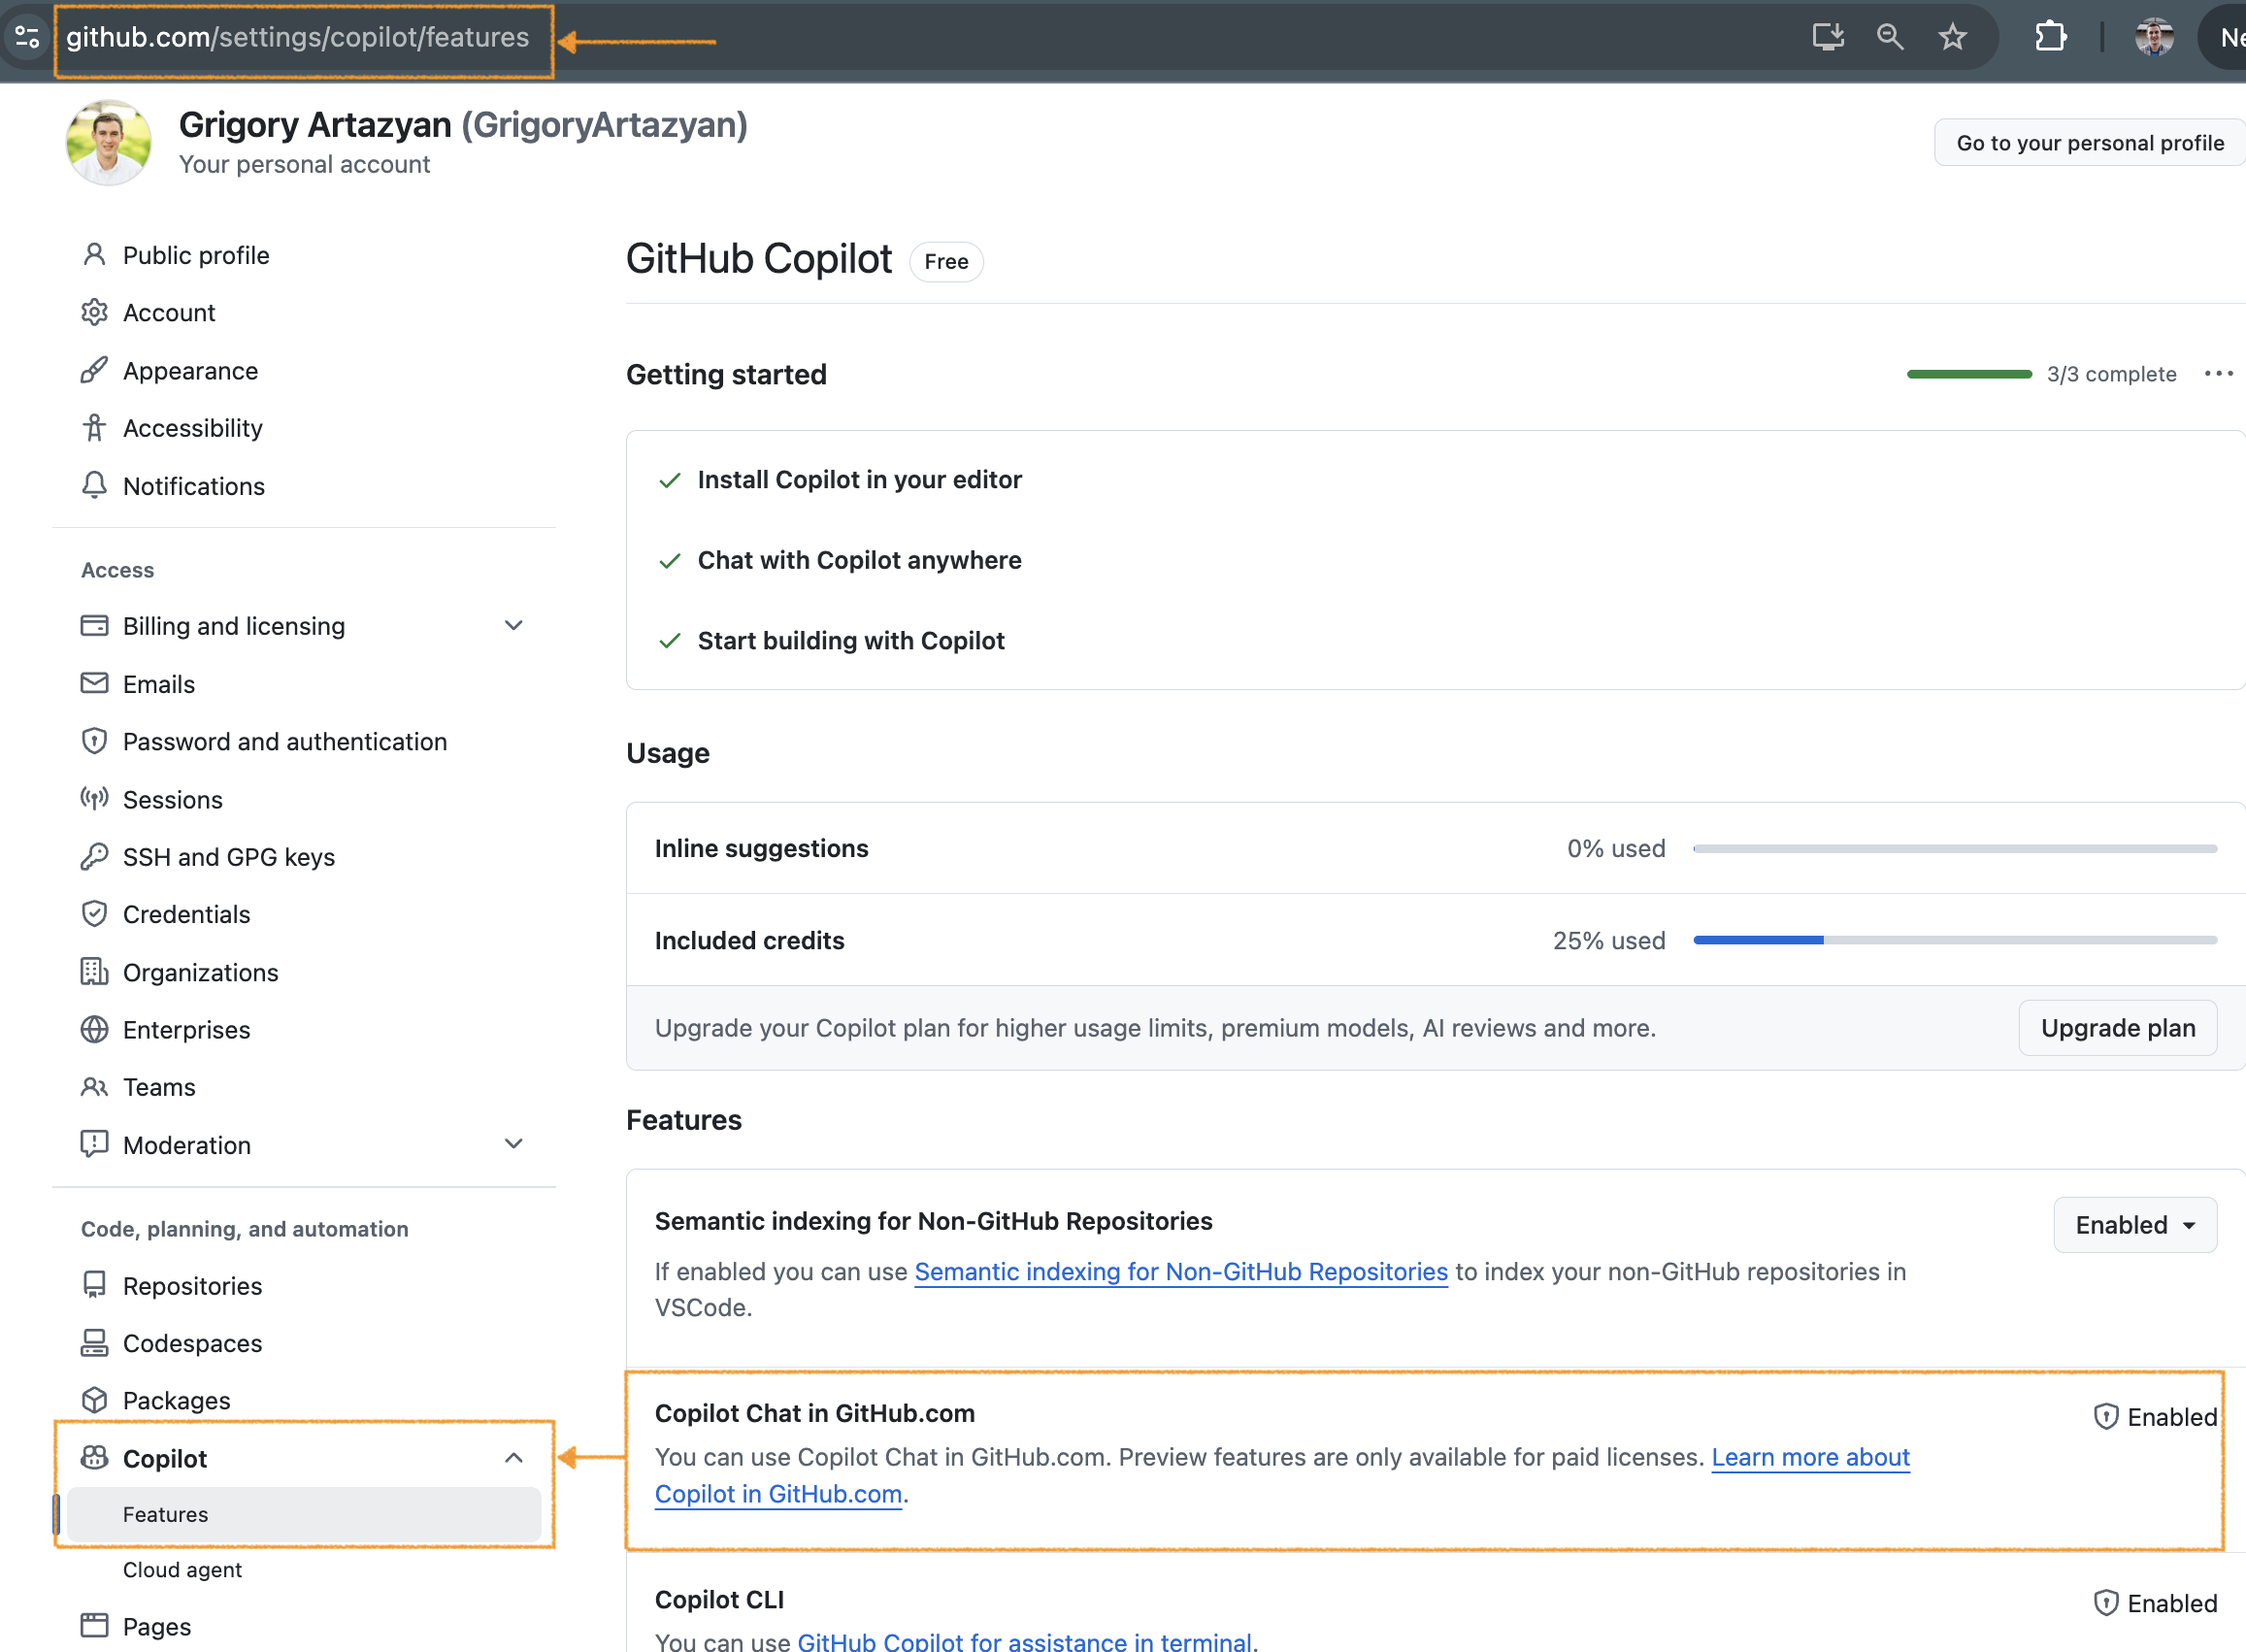Click Install Copilot in your editor item
The height and width of the screenshot is (1652, 2246).
tap(859, 480)
